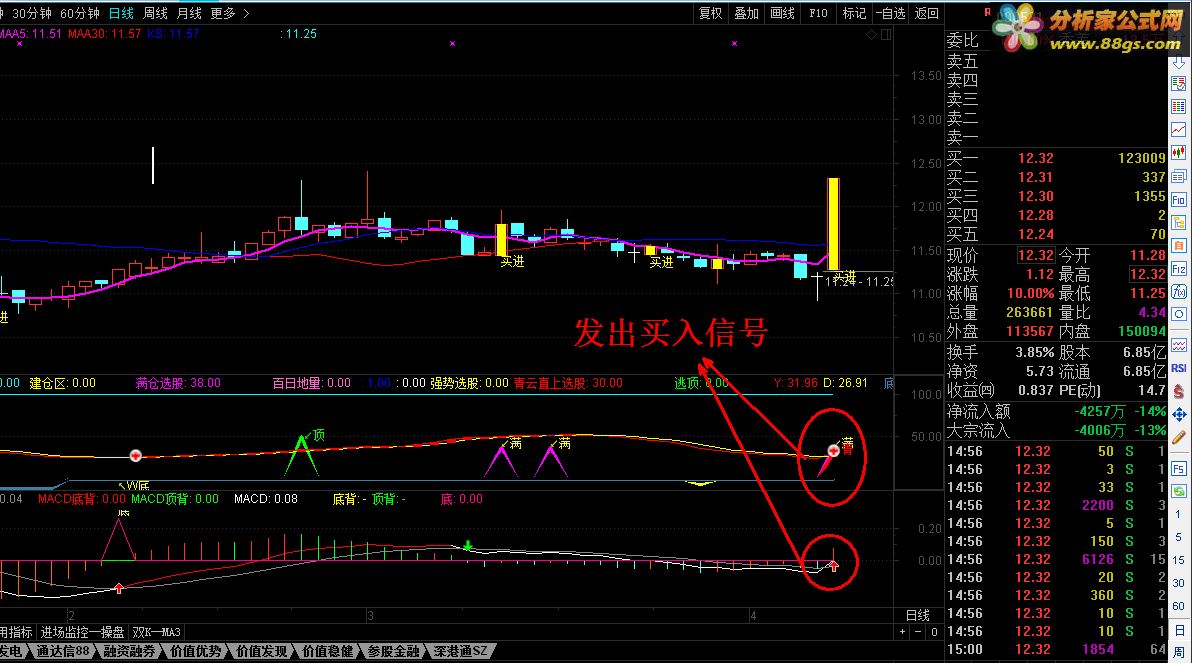Switch to the 融资融券 tab
Viewport: 1192px width, 663px height.
129,652
